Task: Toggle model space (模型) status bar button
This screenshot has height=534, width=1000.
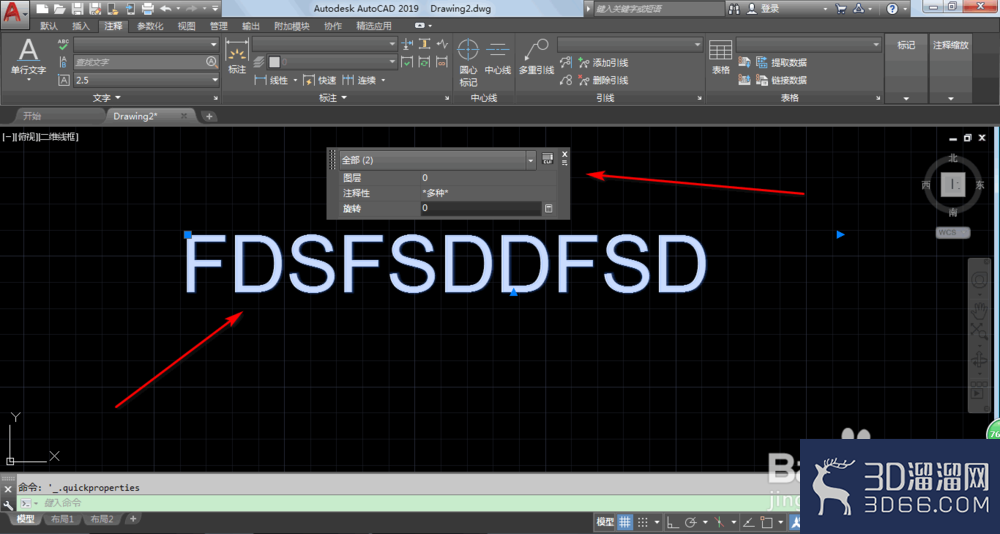Action: pos(605,522)
